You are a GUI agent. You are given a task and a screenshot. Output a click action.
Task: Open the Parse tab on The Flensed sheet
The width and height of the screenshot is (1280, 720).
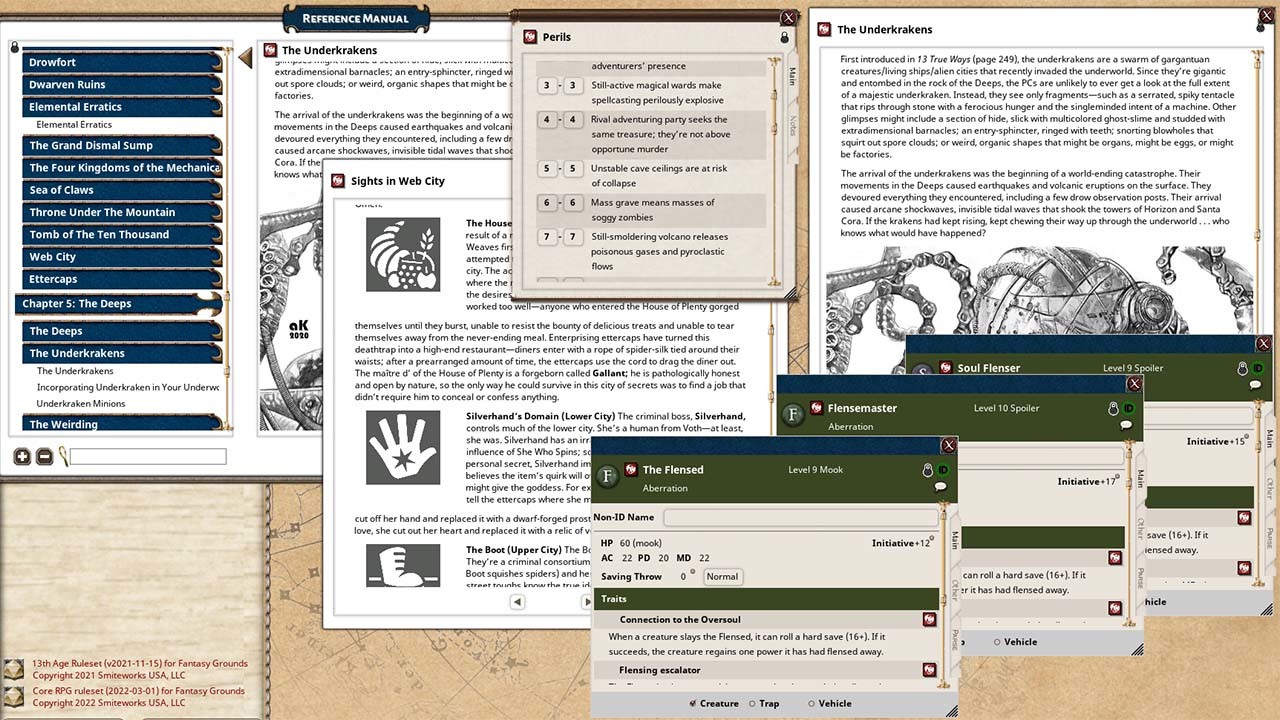point(955,640)
